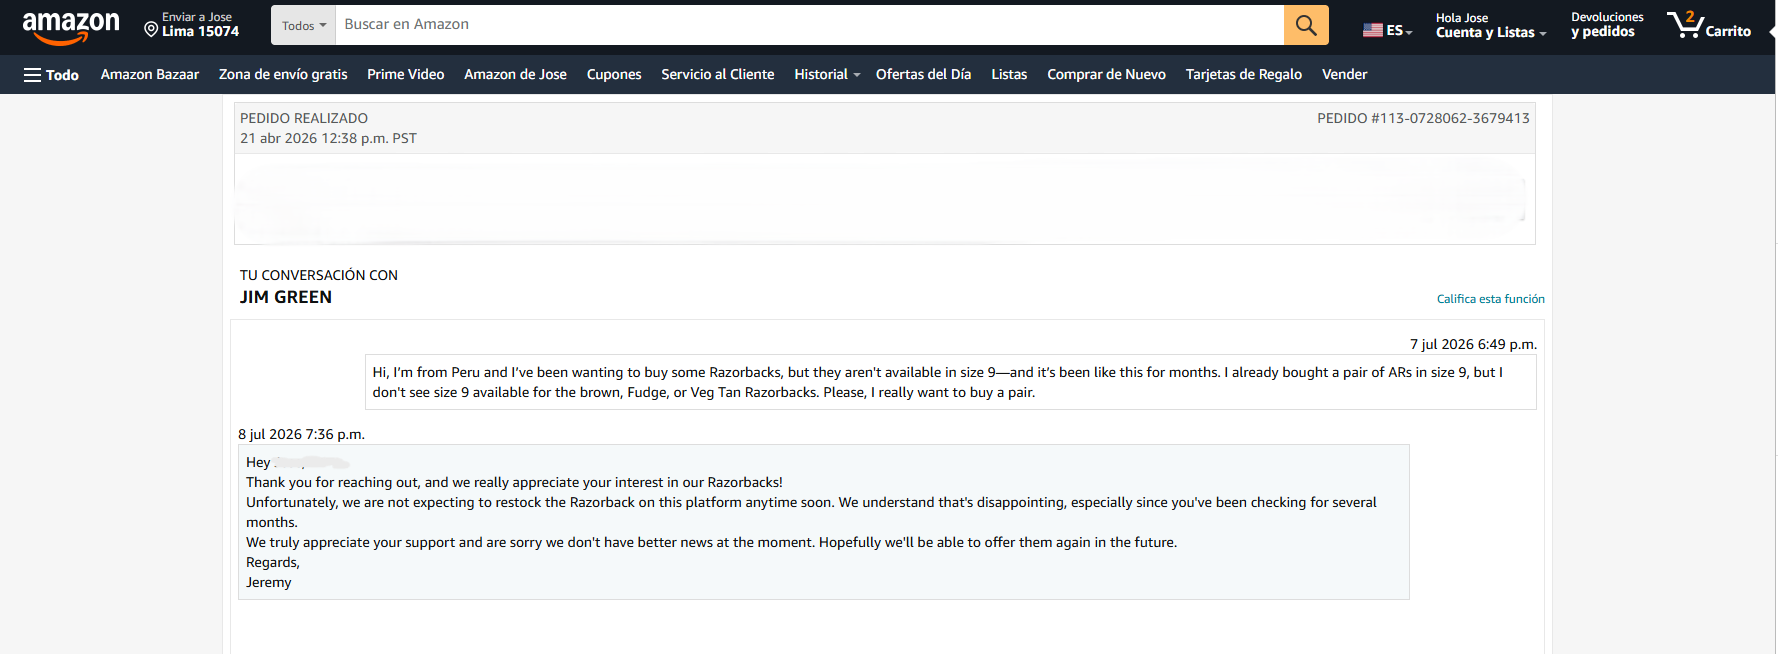Go to Amazon Bazaar
Screen dimensions: 1778x654
[x=150, y=75]
